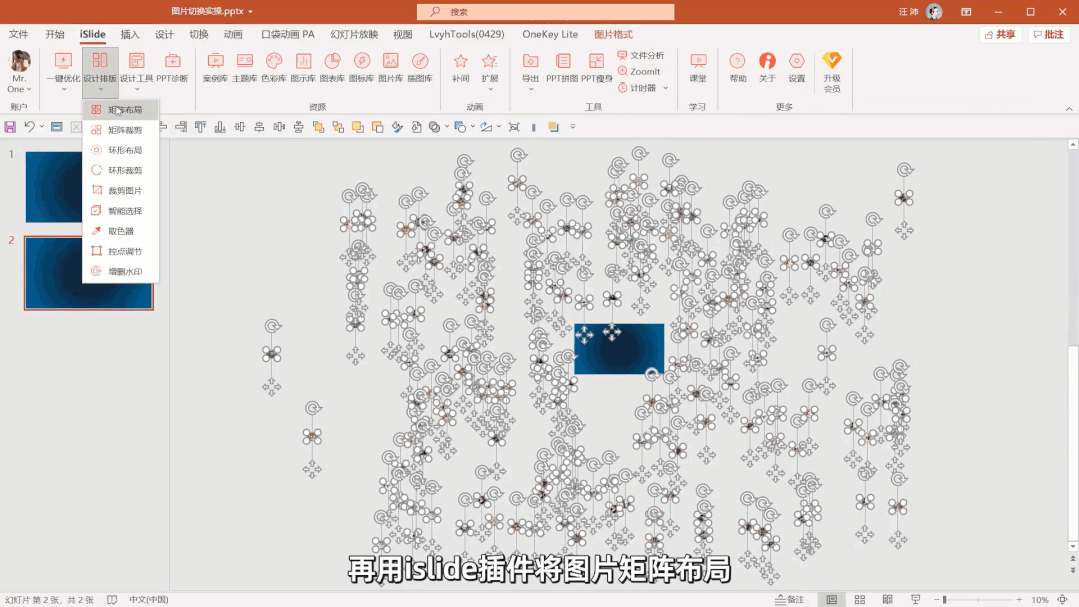Switch to slide sorter view icon
Image resolution: width=1079 pixels, height=607 pixels.
[x=859, y=599]
